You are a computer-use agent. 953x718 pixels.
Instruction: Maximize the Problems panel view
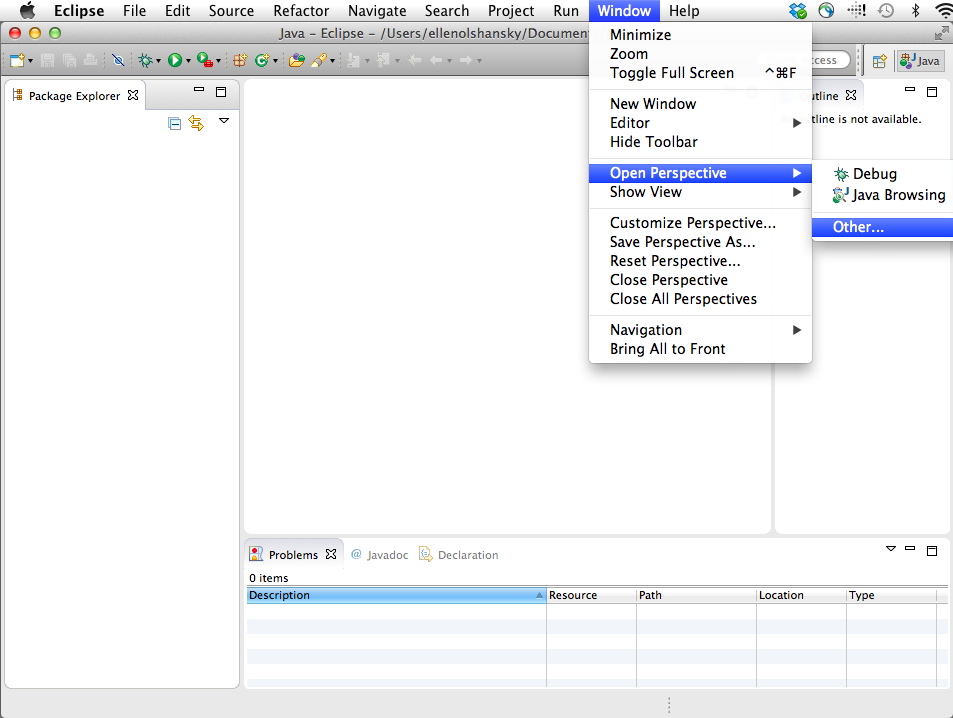pyautogui.click(x=931, y=550)
